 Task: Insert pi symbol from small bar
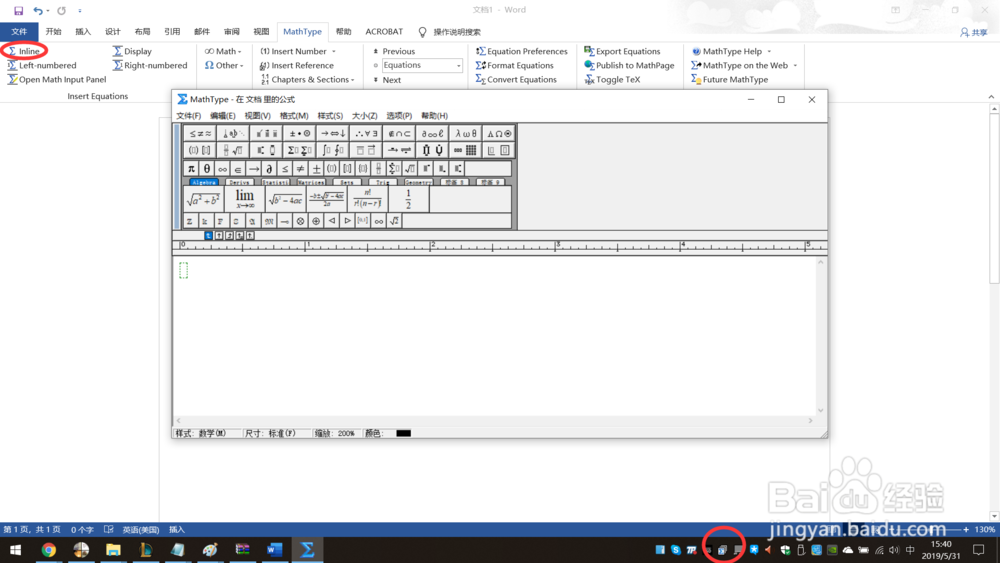[x=191, y=168]
